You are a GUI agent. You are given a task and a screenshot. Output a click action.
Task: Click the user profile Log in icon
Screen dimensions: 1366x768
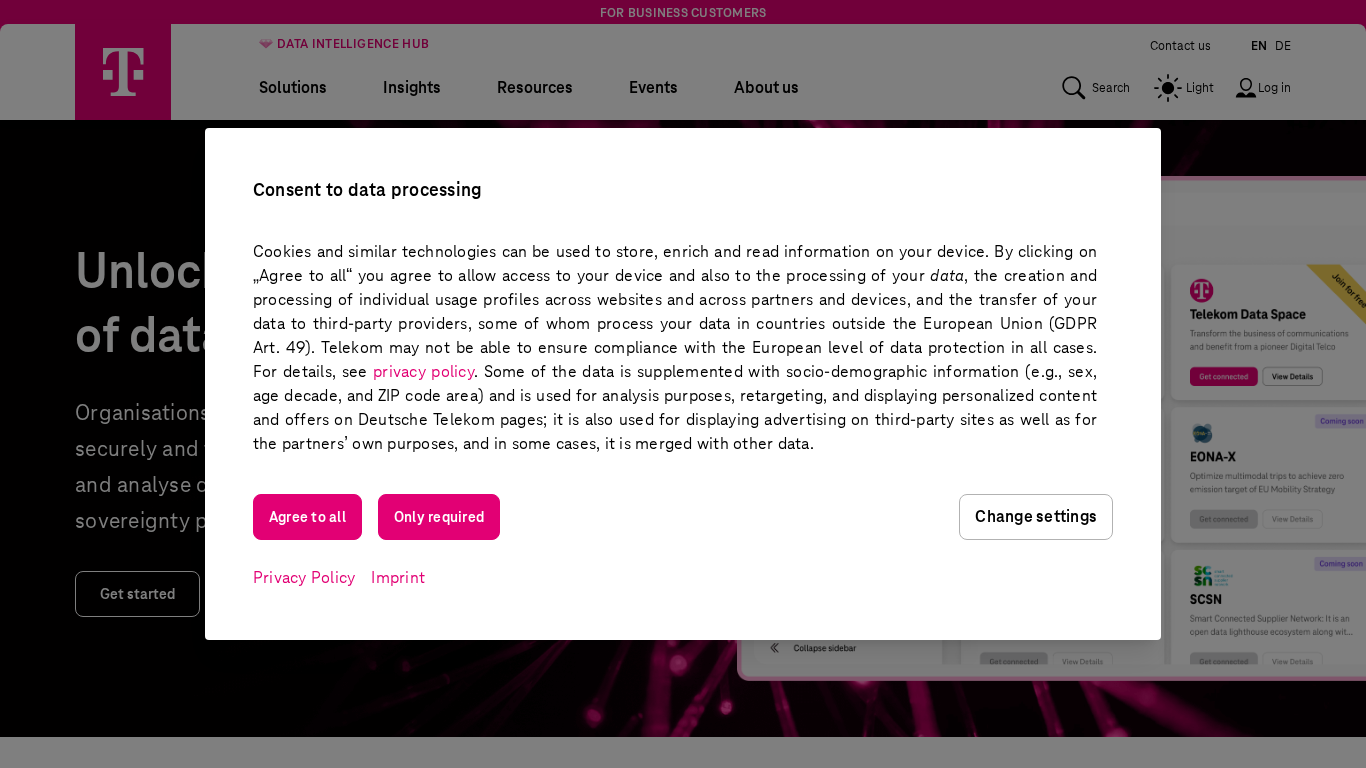click(1245, 88)
